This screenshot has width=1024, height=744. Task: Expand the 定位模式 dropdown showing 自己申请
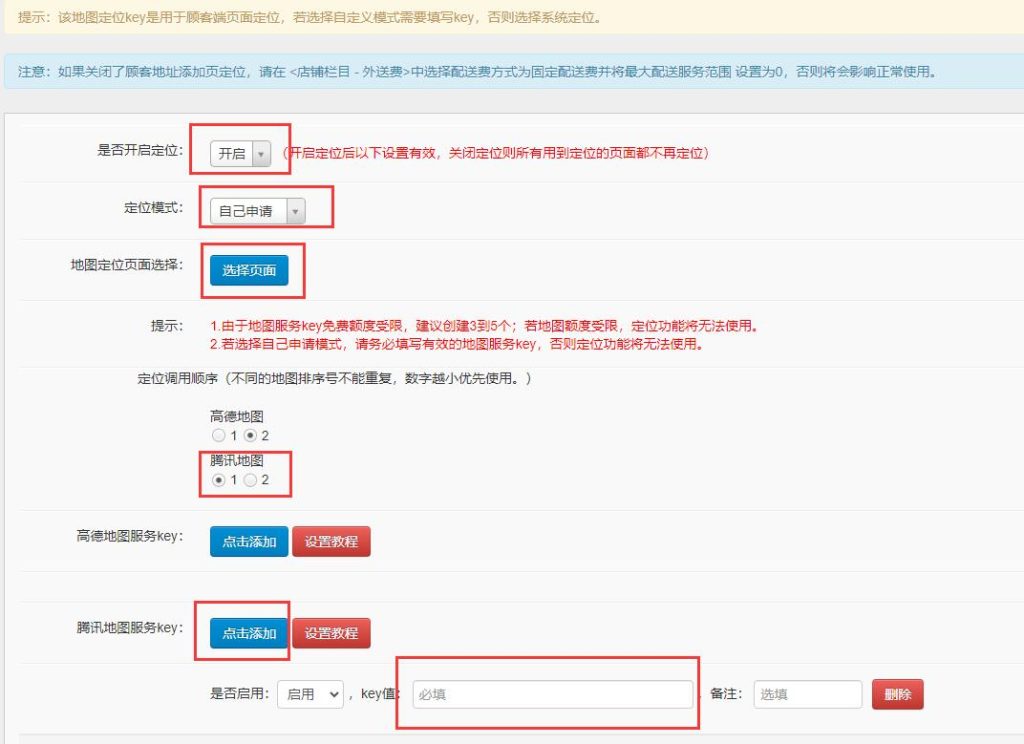pyautogui.click(x=257, y=212)
